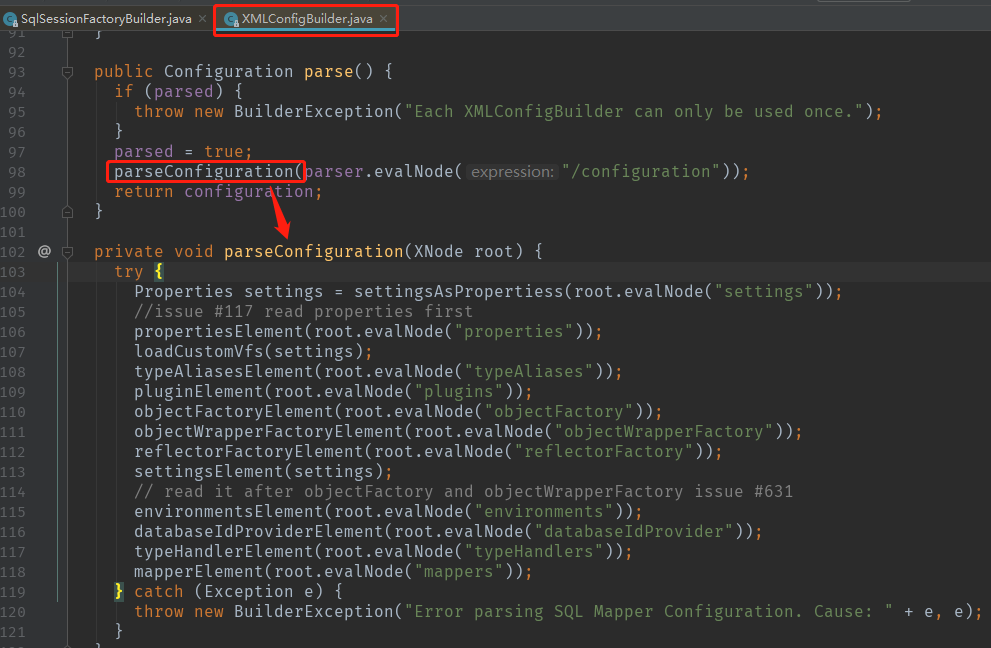Click environmentsElement call on line 115
The width and height of the screenshot is (991, 648).
click(229, 511)
